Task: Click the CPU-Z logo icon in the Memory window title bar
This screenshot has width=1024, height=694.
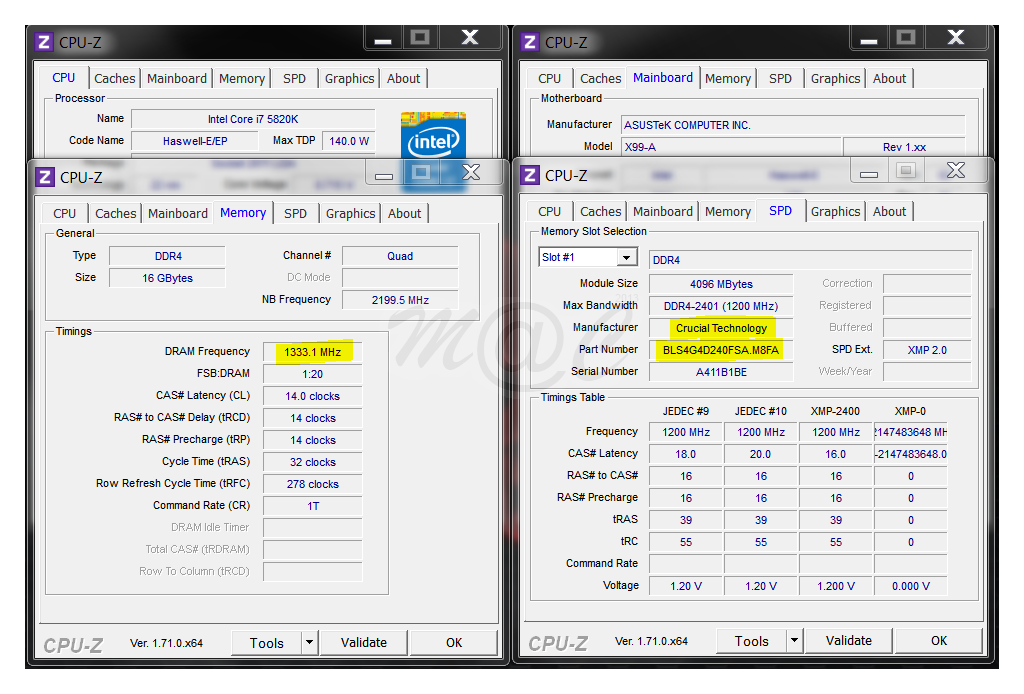Action: pyautogui.click(x=44, y=177)
